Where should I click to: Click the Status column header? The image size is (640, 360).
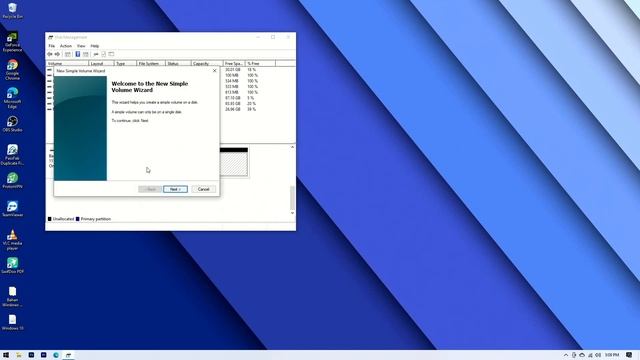tap(178, 64)
